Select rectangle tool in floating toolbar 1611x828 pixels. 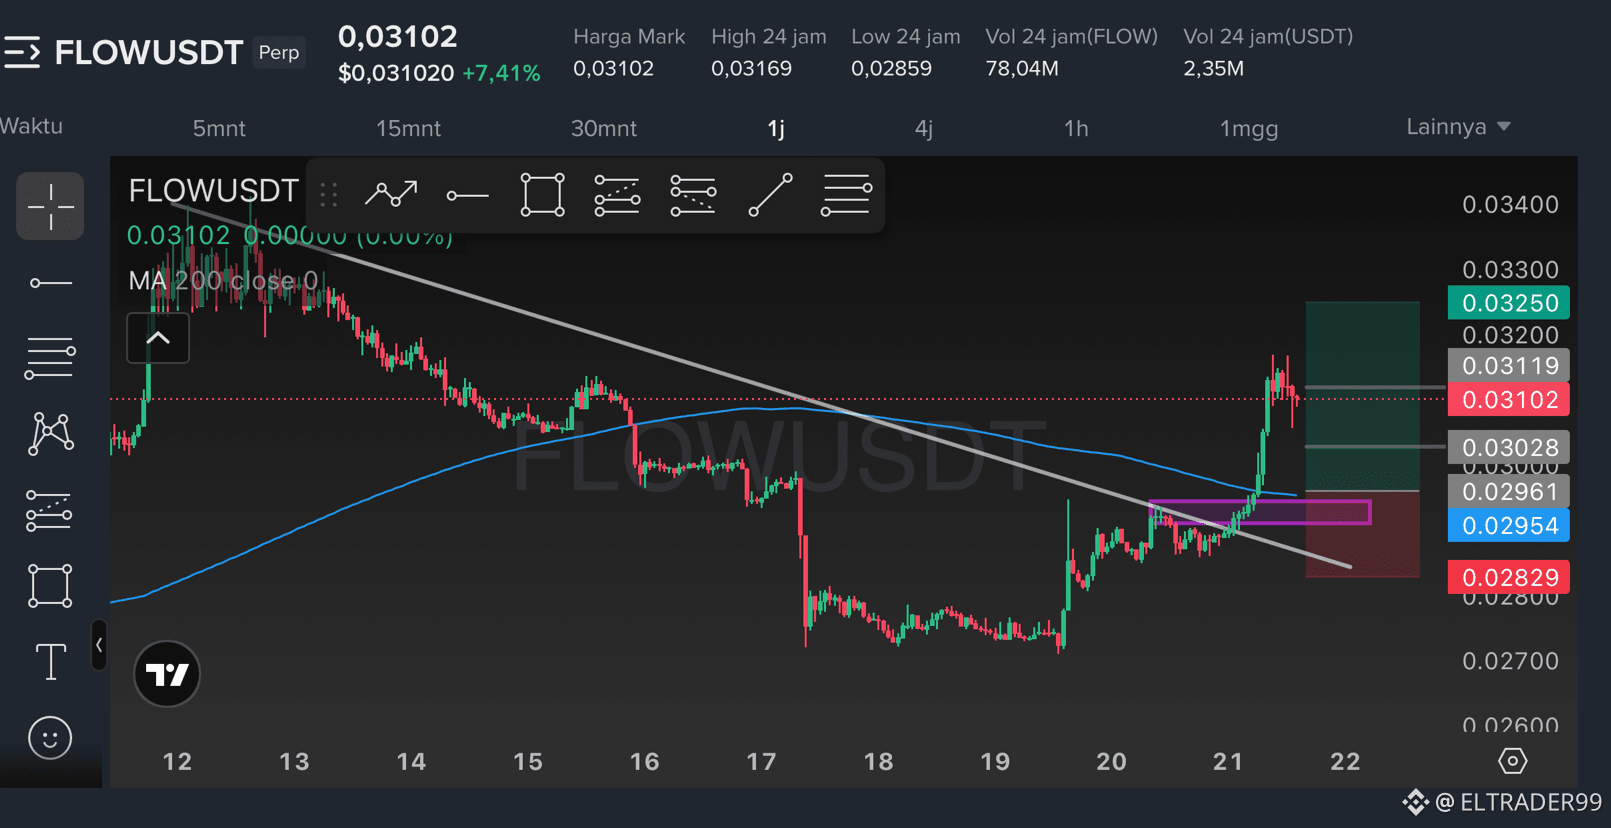point(542,195)
